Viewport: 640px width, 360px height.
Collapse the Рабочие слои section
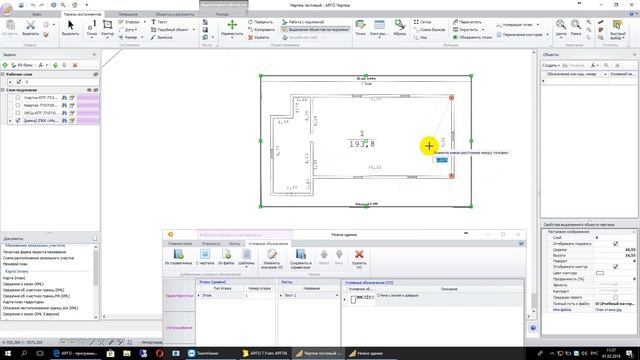coord(3,74)
